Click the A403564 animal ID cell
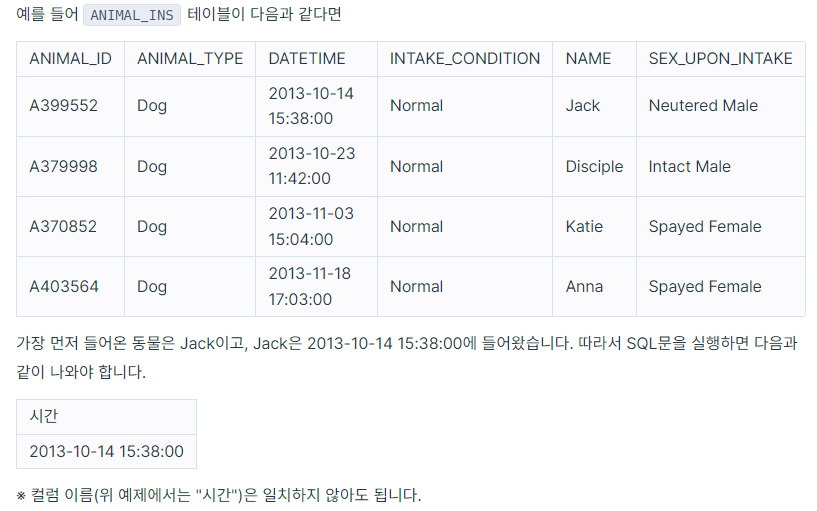817x511 pixels. point(70,286)
